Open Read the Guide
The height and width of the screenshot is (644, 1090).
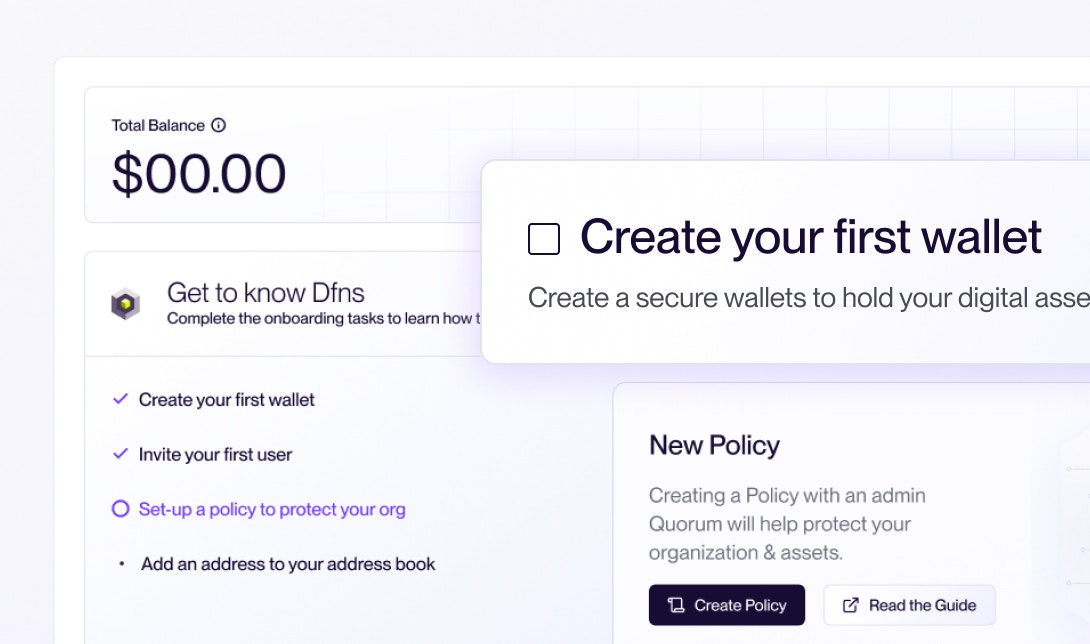pyautogui.click(x=909, y=605)
